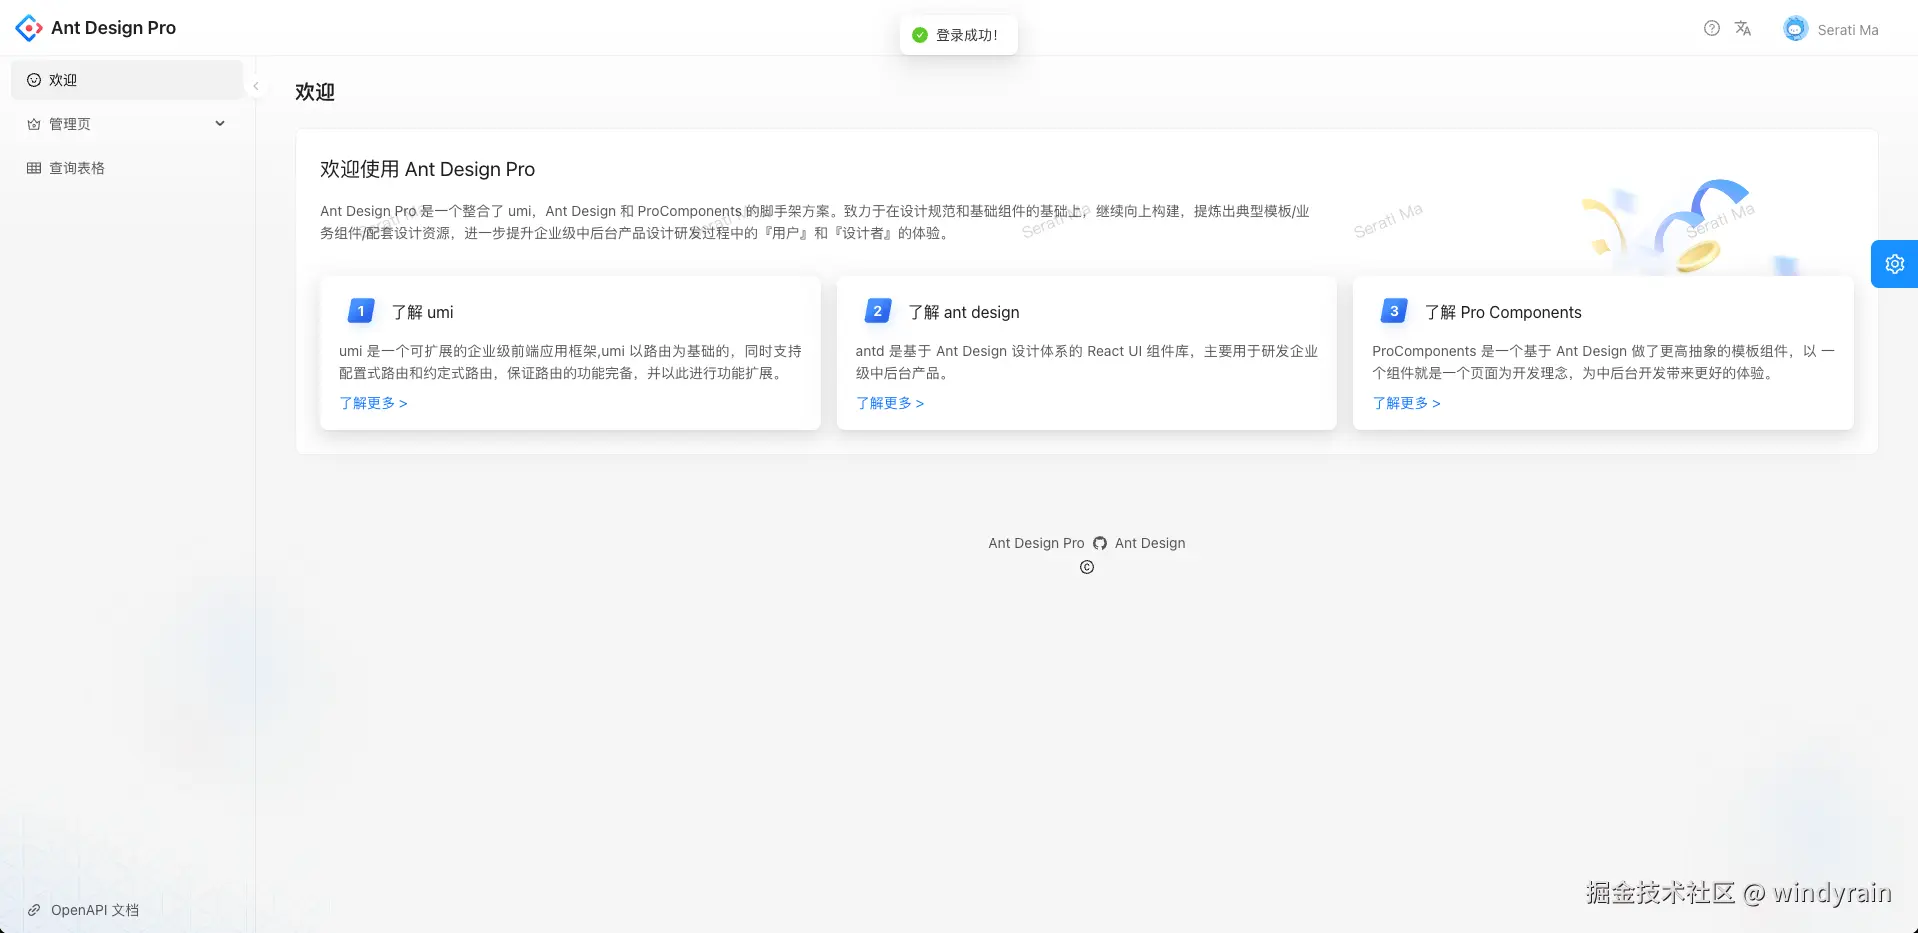Viewport: 1918px width, 933px height.
Task: Click the smiley icon beside 欢迎
Action: pos(34,80)
